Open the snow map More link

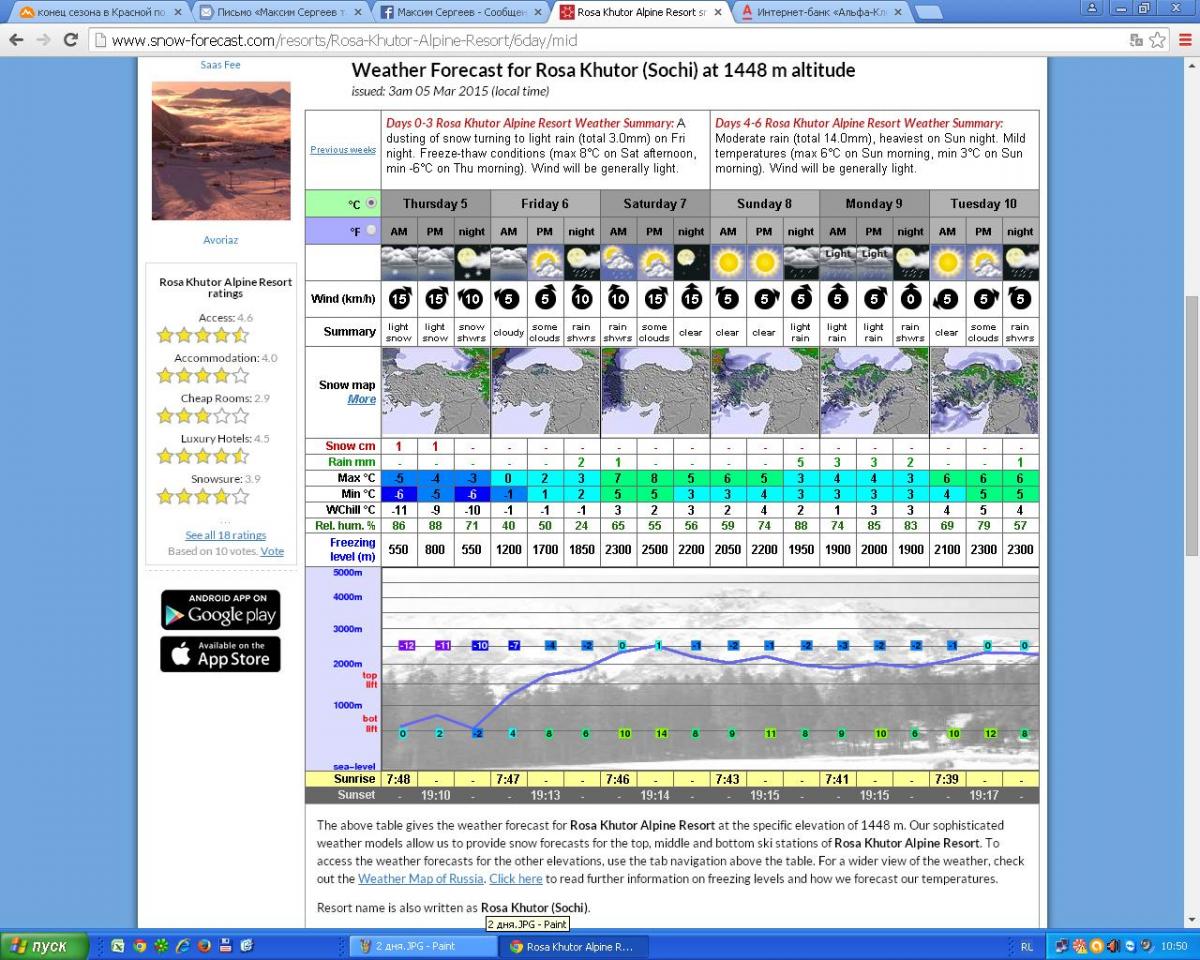coord(361,399)
